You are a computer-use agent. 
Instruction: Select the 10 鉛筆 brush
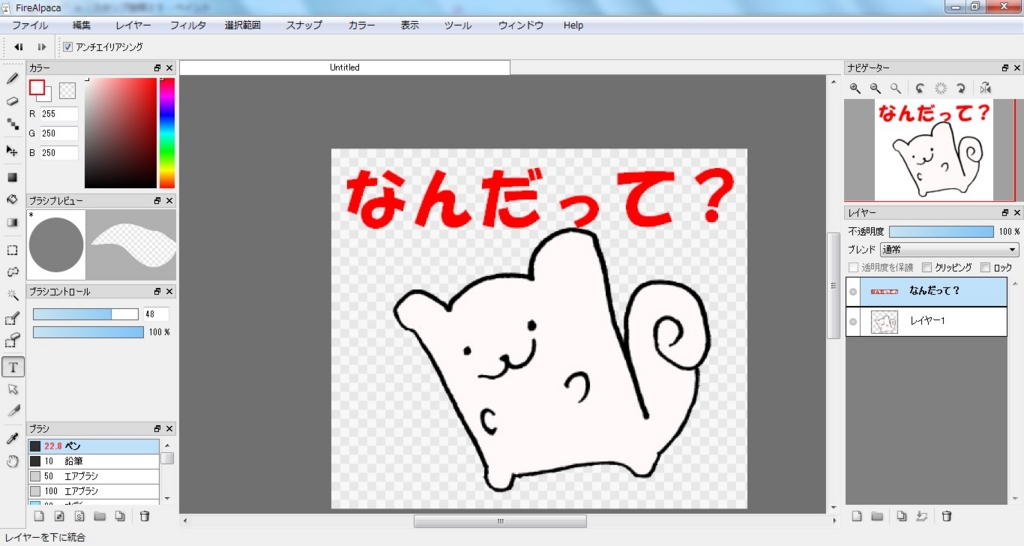[x=94, y=461]
